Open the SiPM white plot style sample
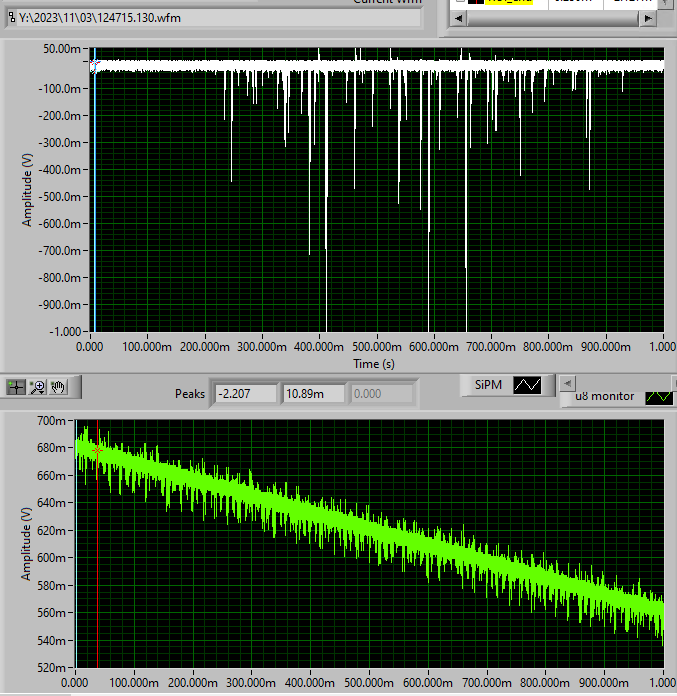 [x=527, y=385]
